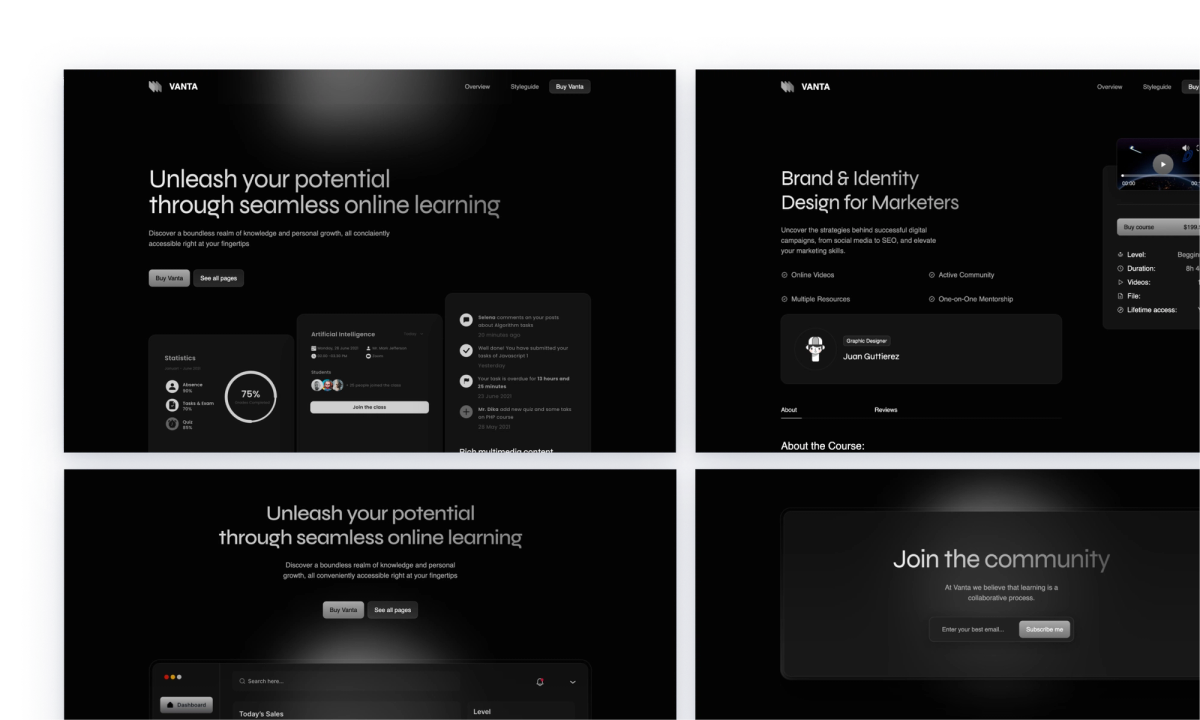Screen dimensions: 1200x720
Task: Click the check icon beside Active Community
Action: pos(932,275)
